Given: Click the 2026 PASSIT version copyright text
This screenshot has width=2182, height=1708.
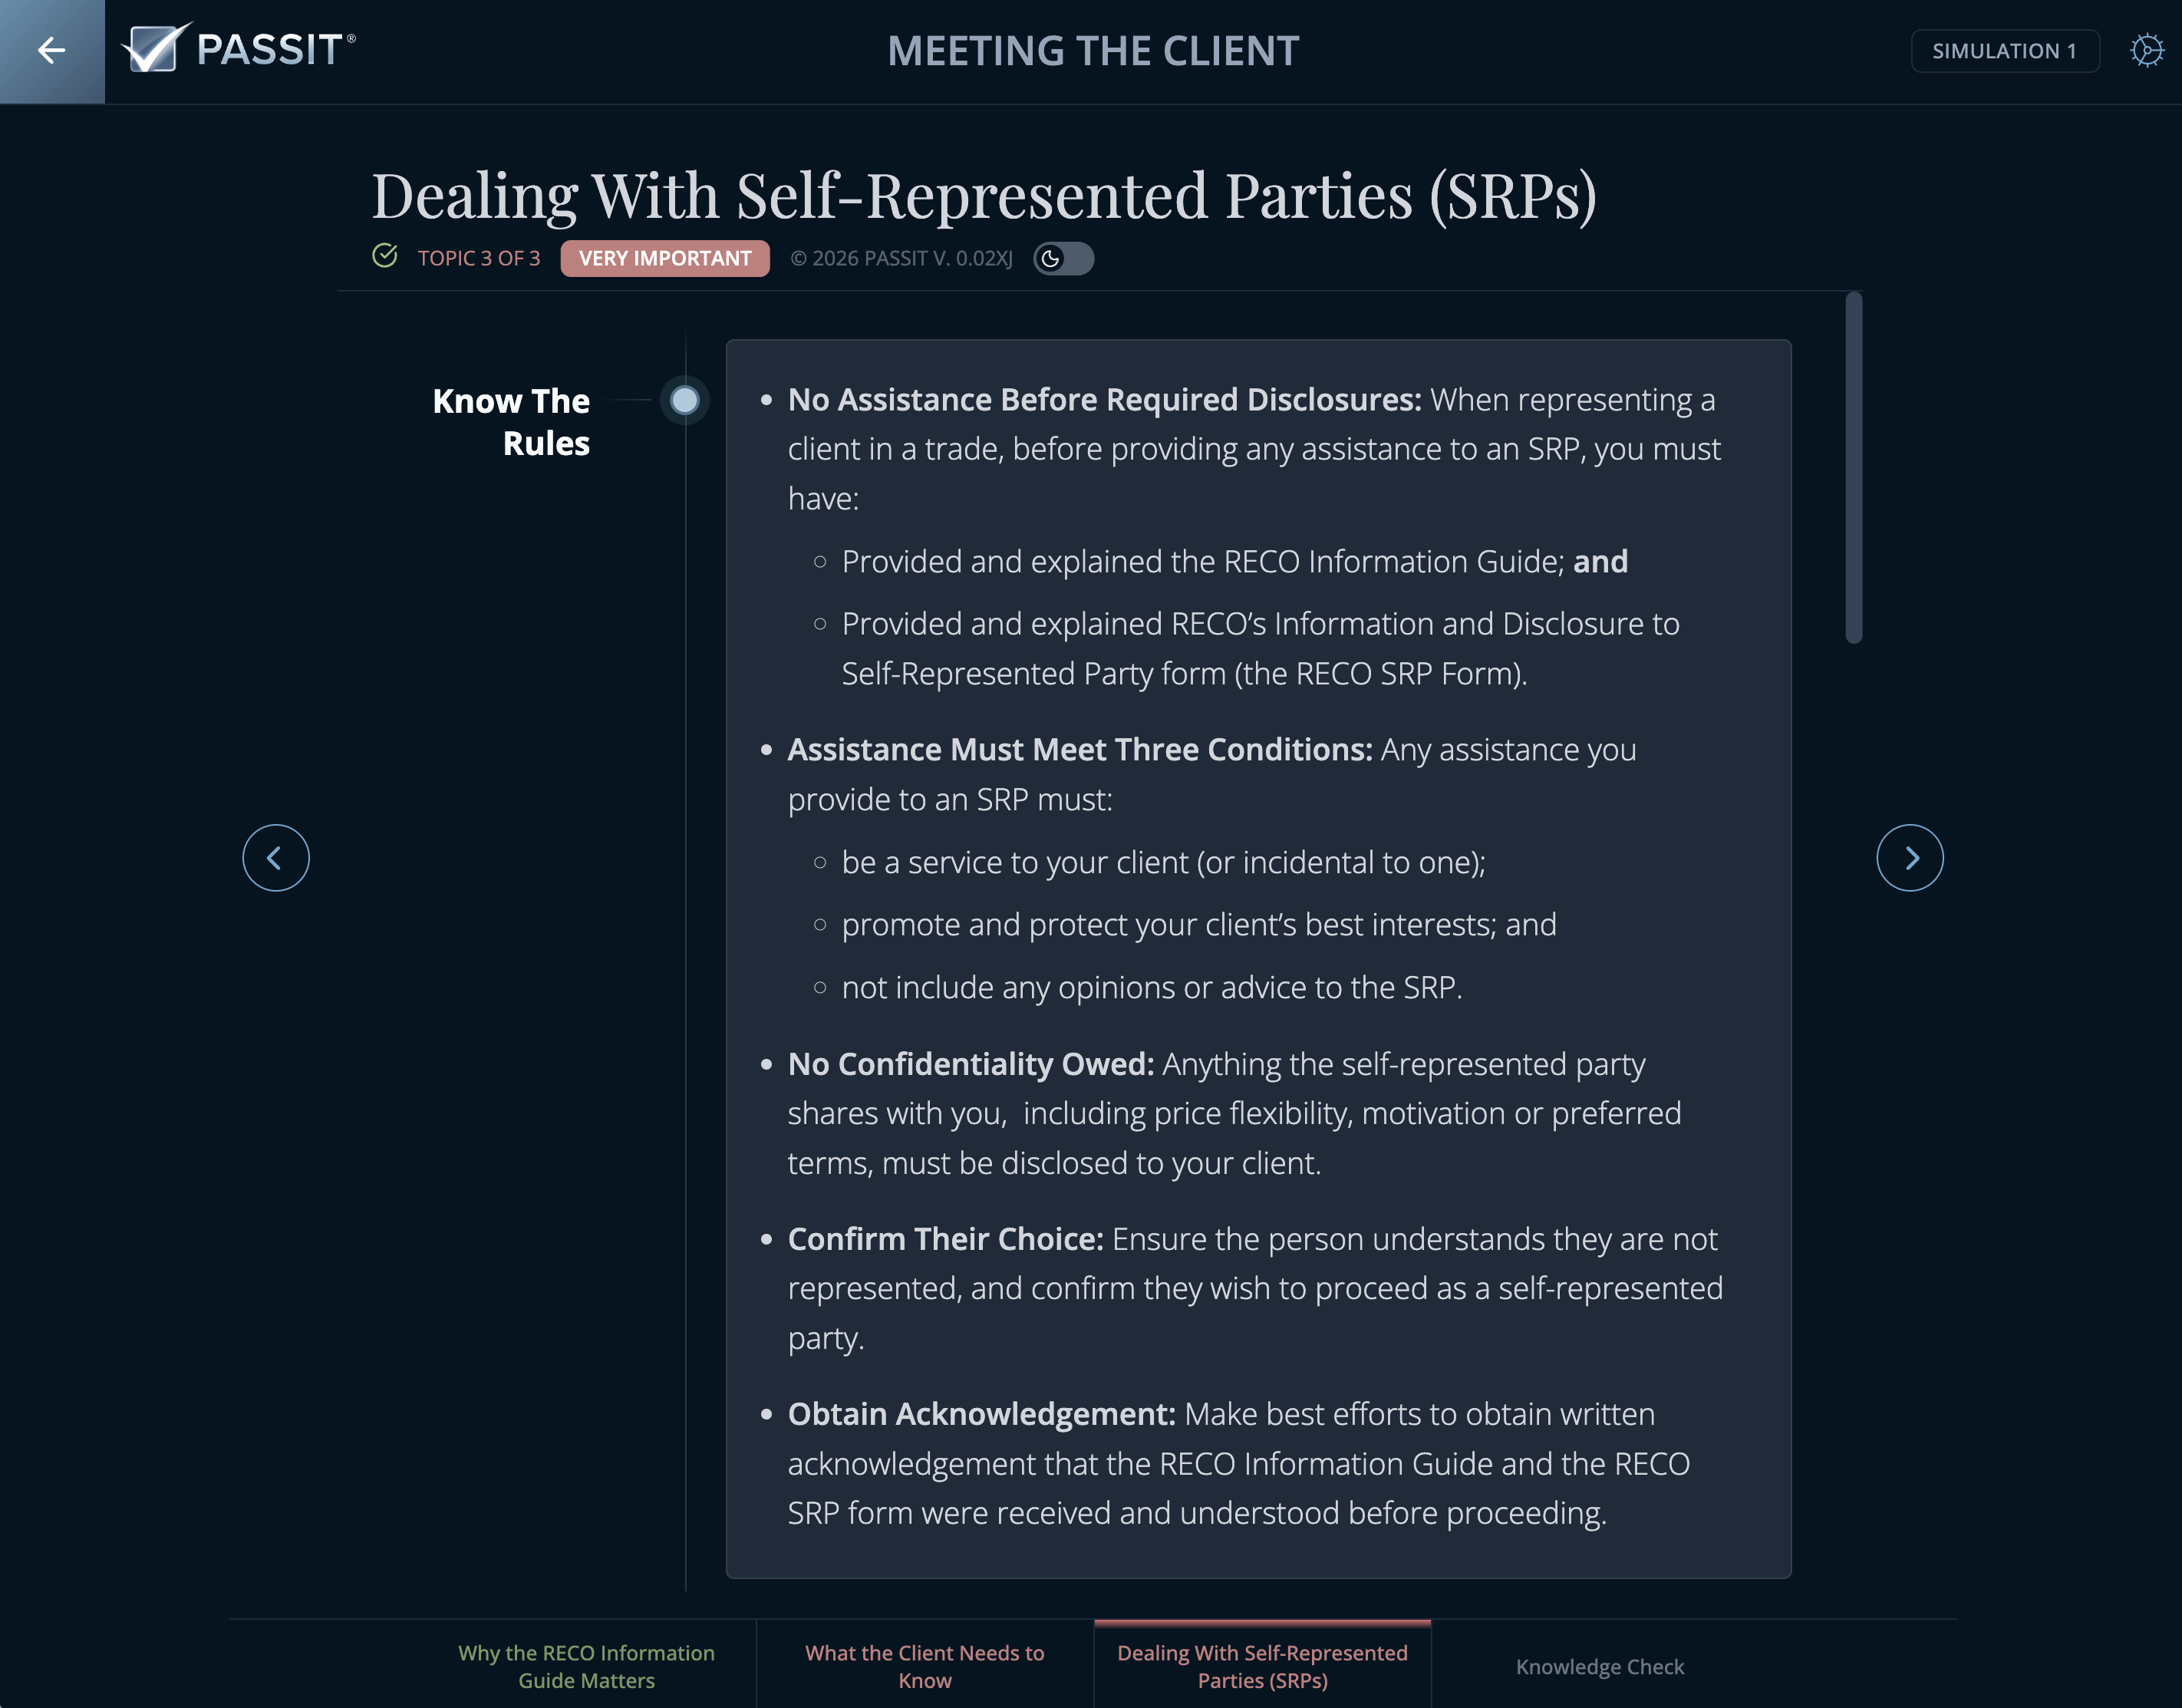Looking at the screenshot, I should coord(901,259).
